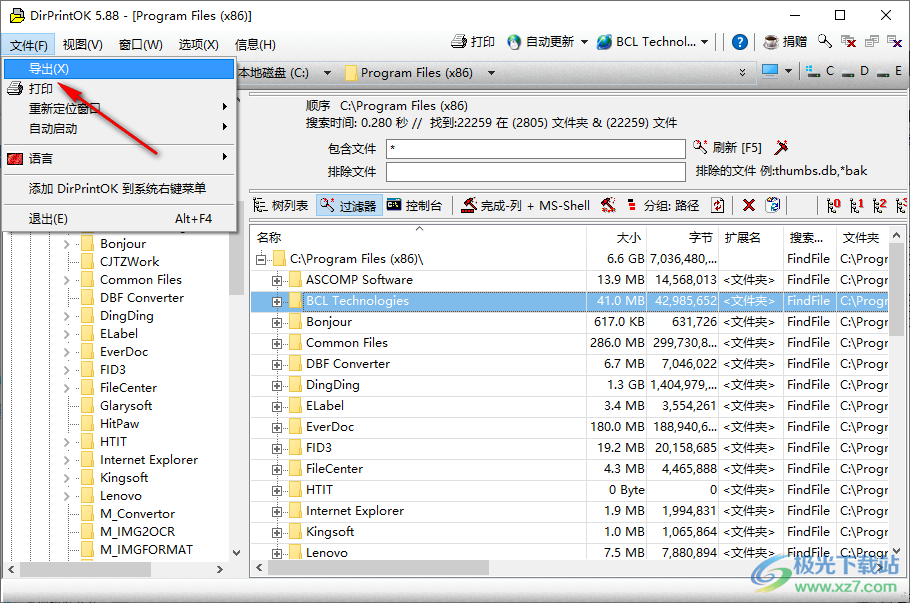910x603 pixels.
Task: Open the 视图(V) menu
Action: tap(81, 45)
